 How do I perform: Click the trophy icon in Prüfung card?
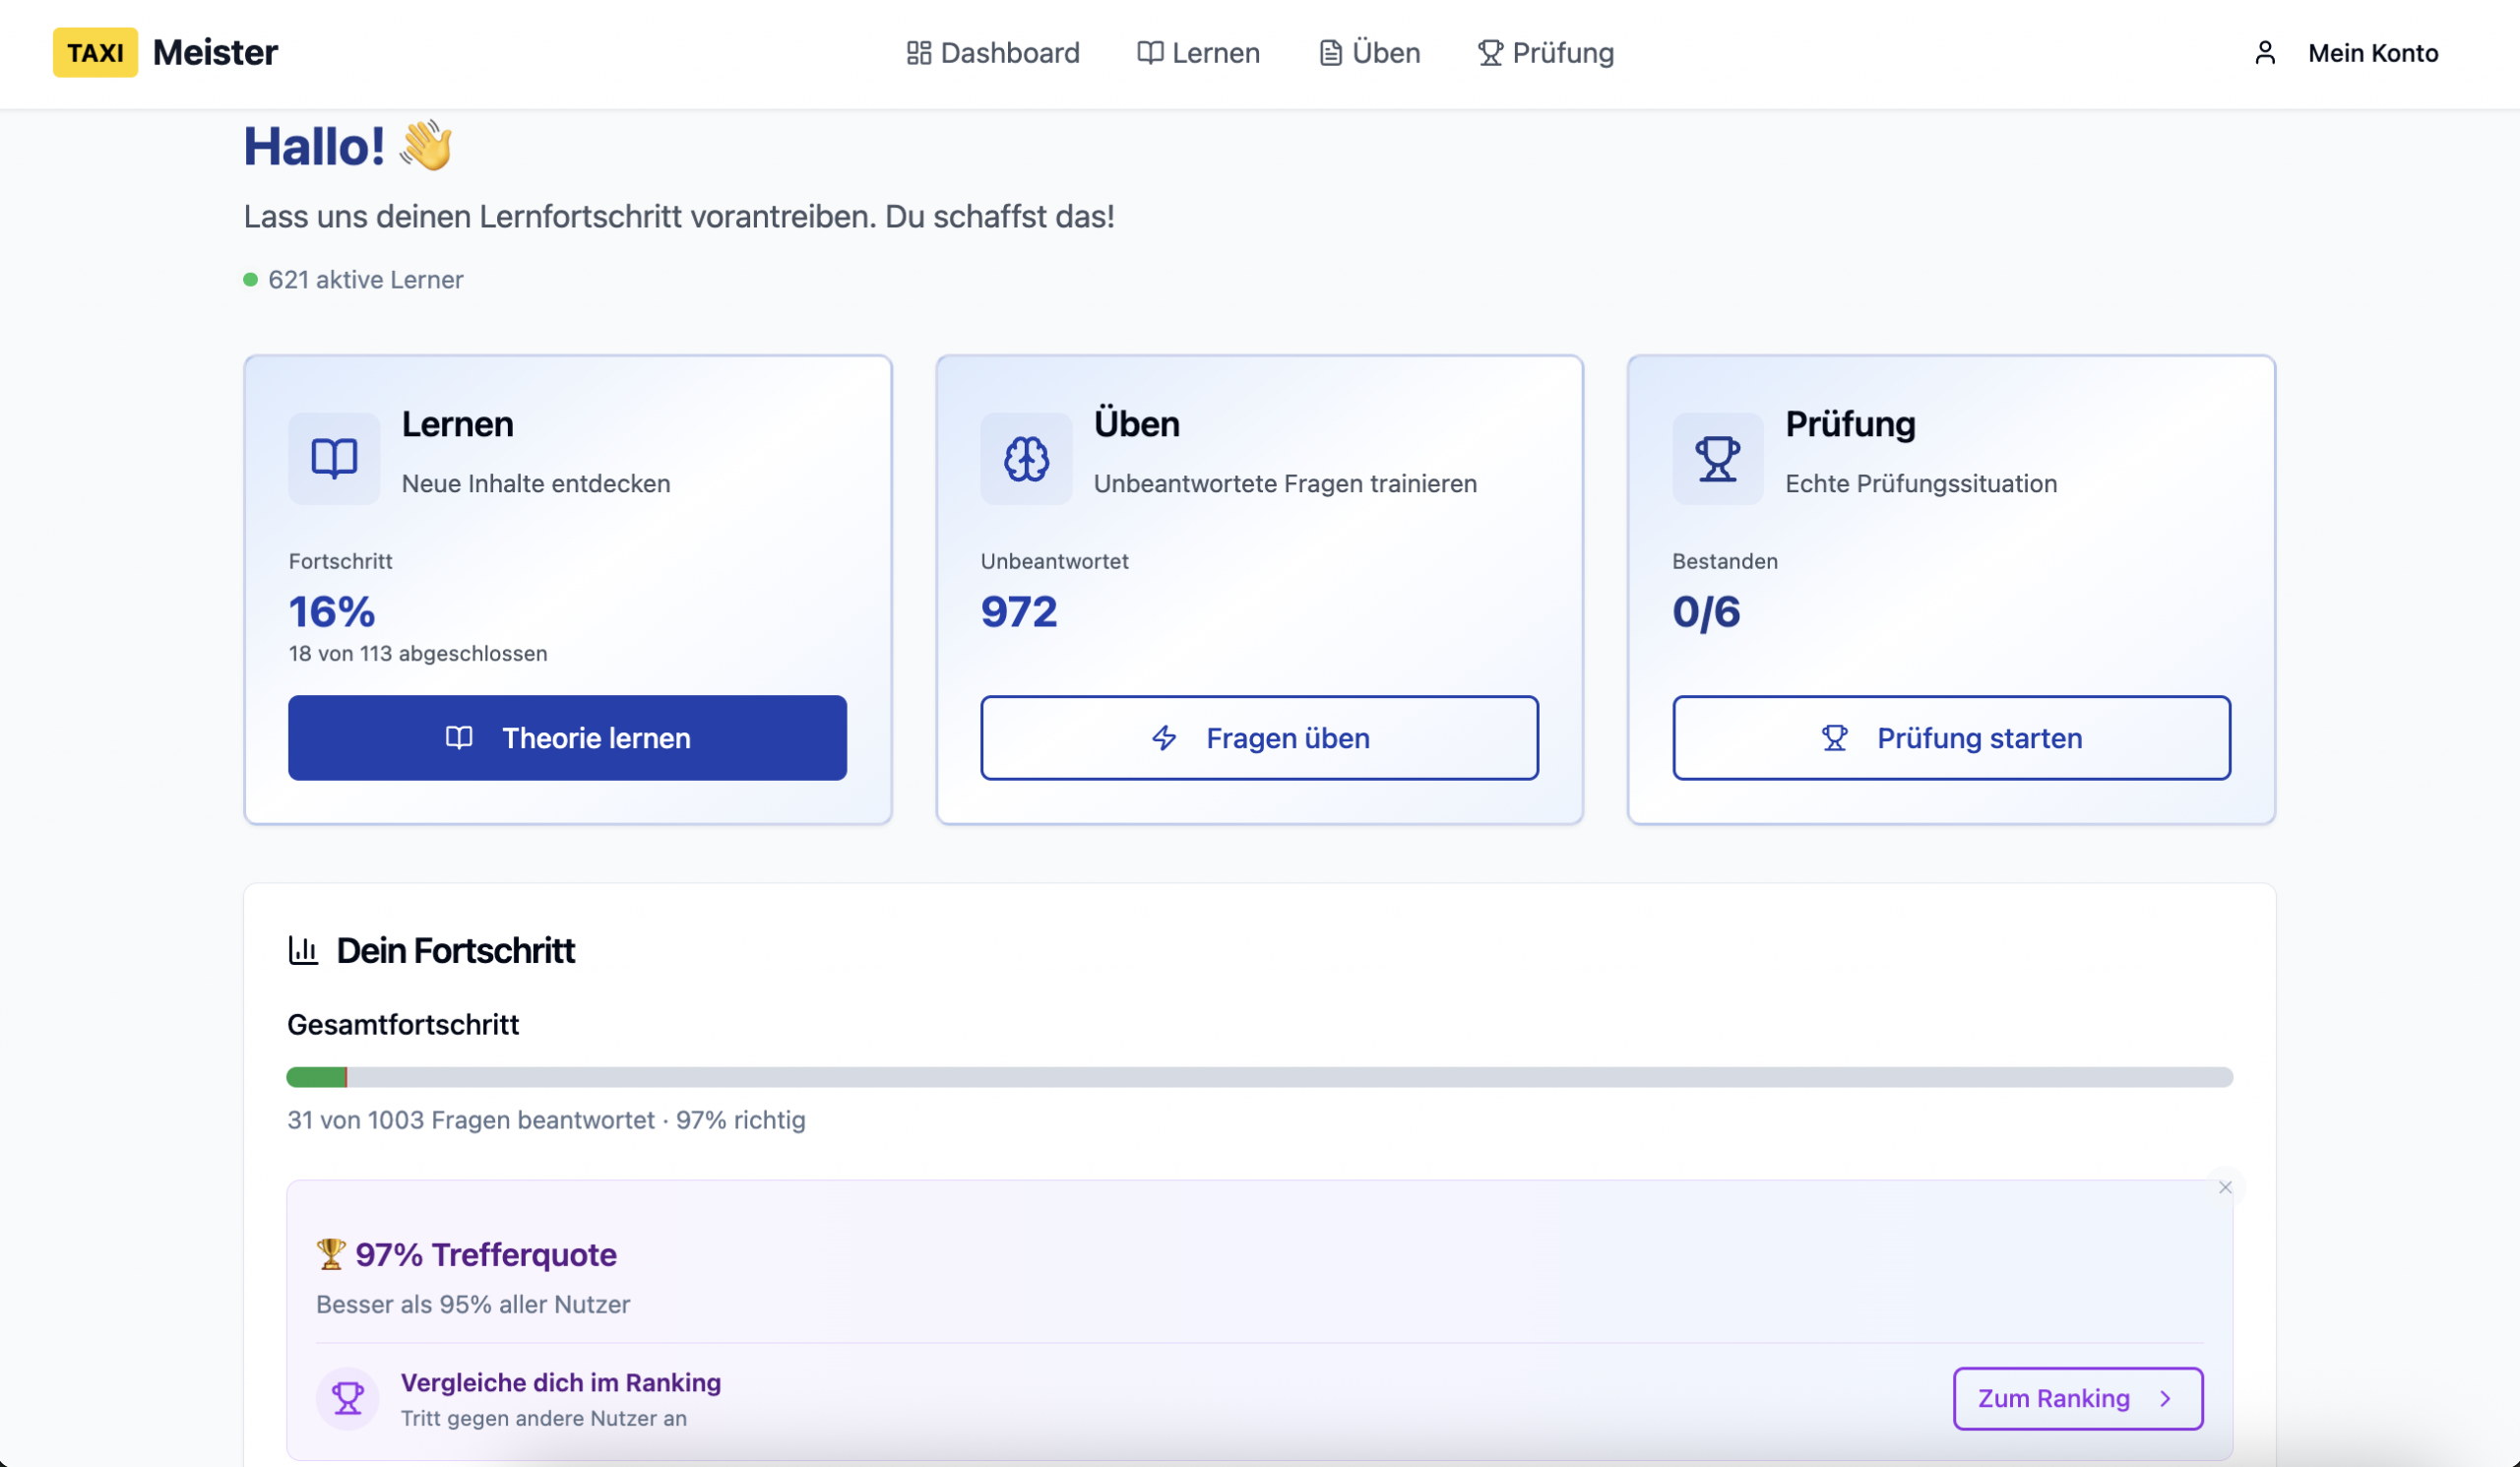[x=1717, y=459]
